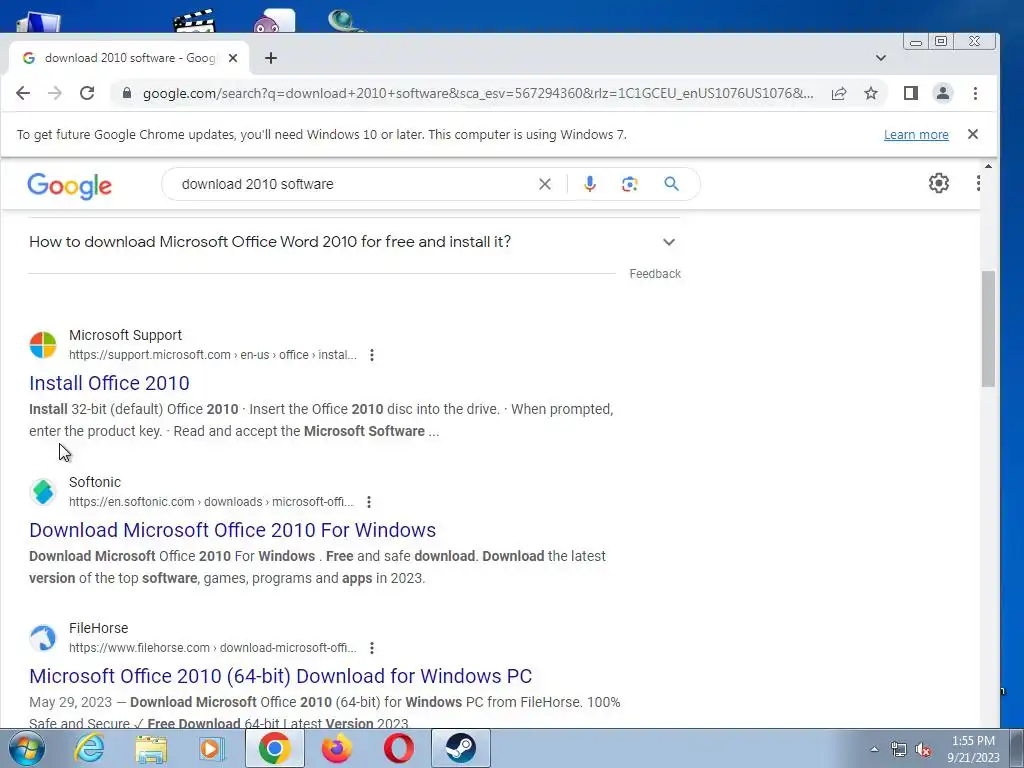Close the 'download 2010 software' tab
This screenshot has height=768, width=1024.
pyautogui.click(x=232, y=58)
